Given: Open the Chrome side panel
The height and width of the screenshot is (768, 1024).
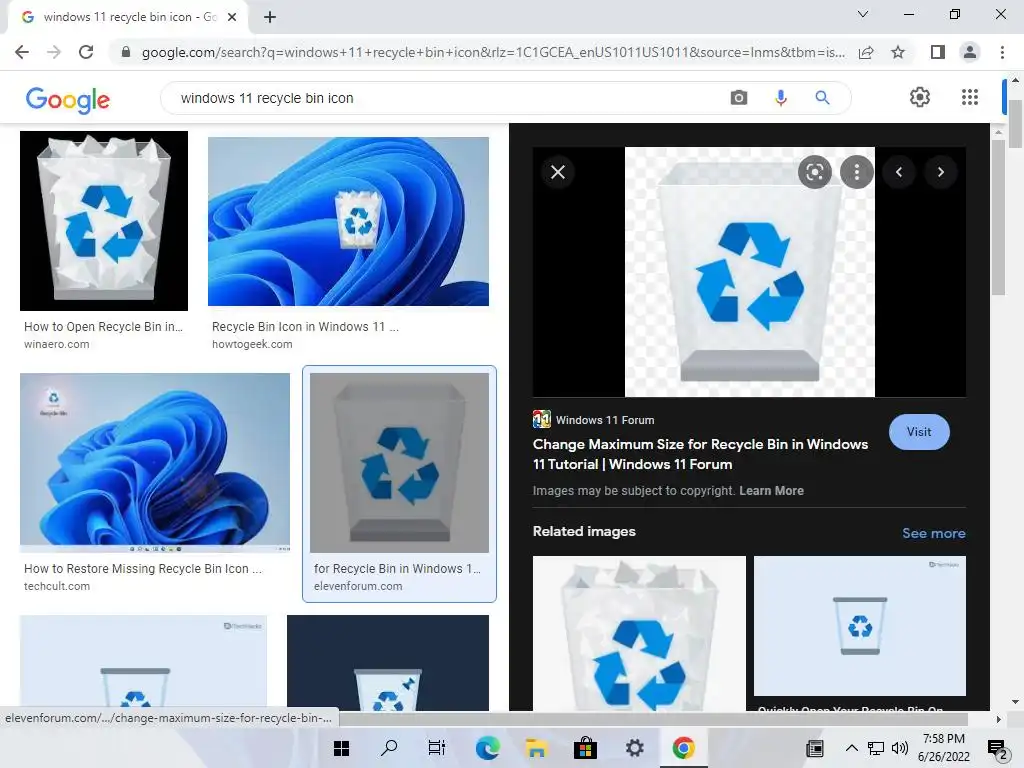Looking at the screenshot, I should pyautogui.click(x=938, y=52).
